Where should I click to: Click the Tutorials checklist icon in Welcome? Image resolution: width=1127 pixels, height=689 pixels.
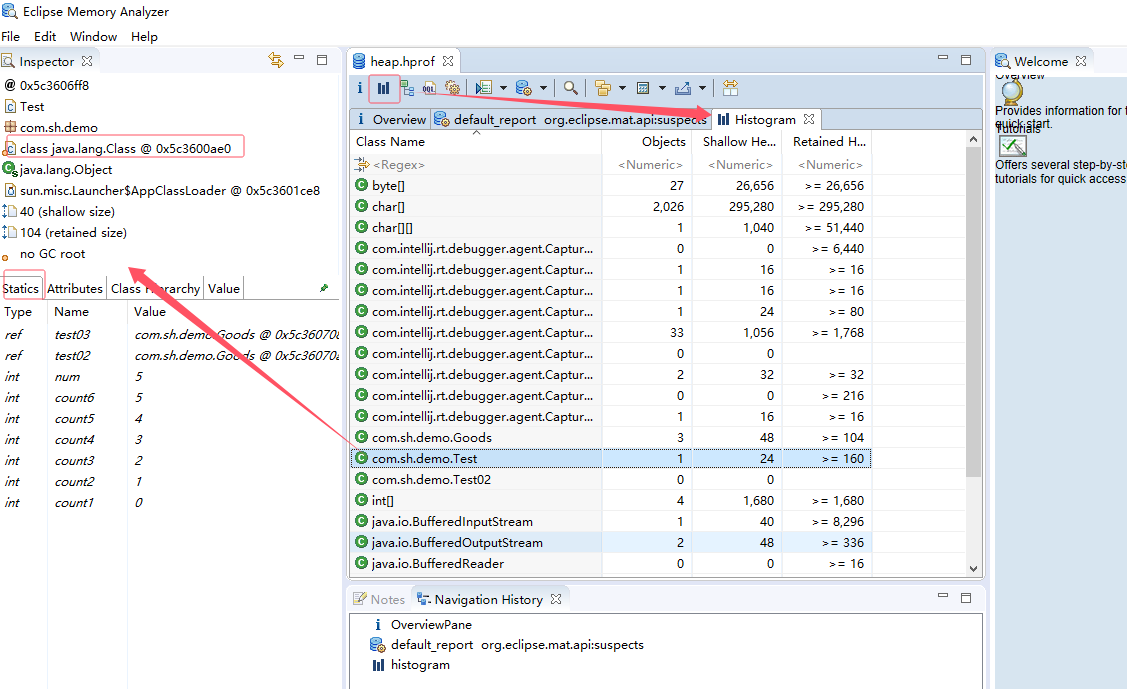[1013, 146]
